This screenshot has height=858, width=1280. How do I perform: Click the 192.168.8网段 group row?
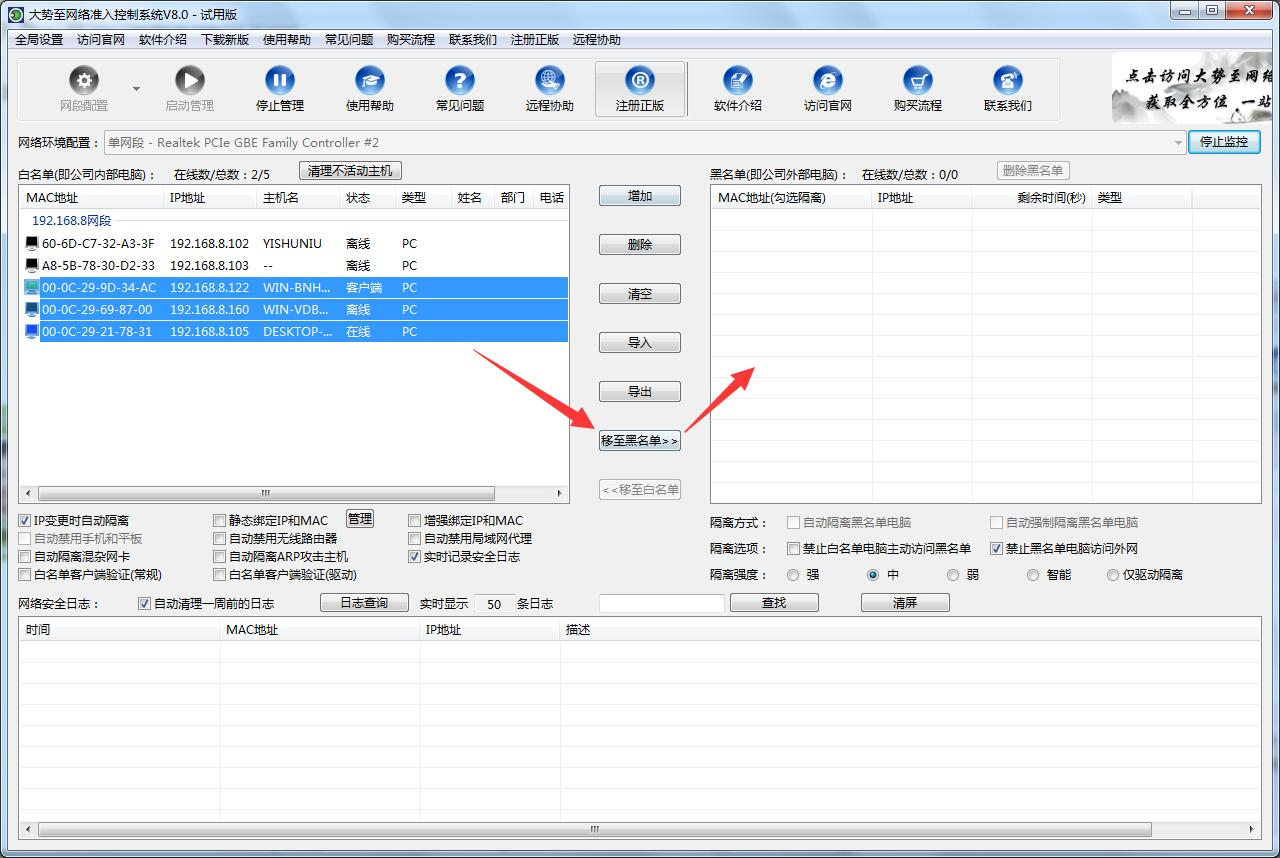coord(294,220)
